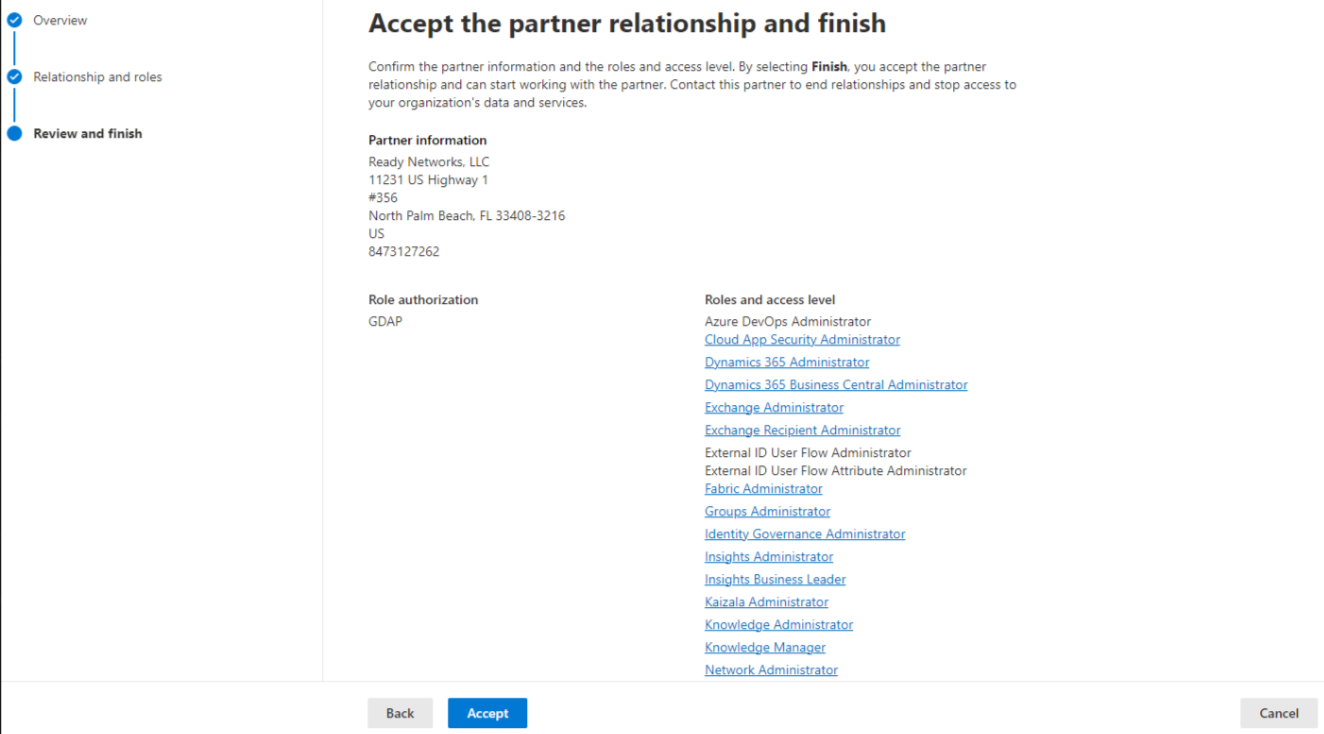Open the Fabric Administrator role link
The image size is (1324, 734).
coord(763,489)
